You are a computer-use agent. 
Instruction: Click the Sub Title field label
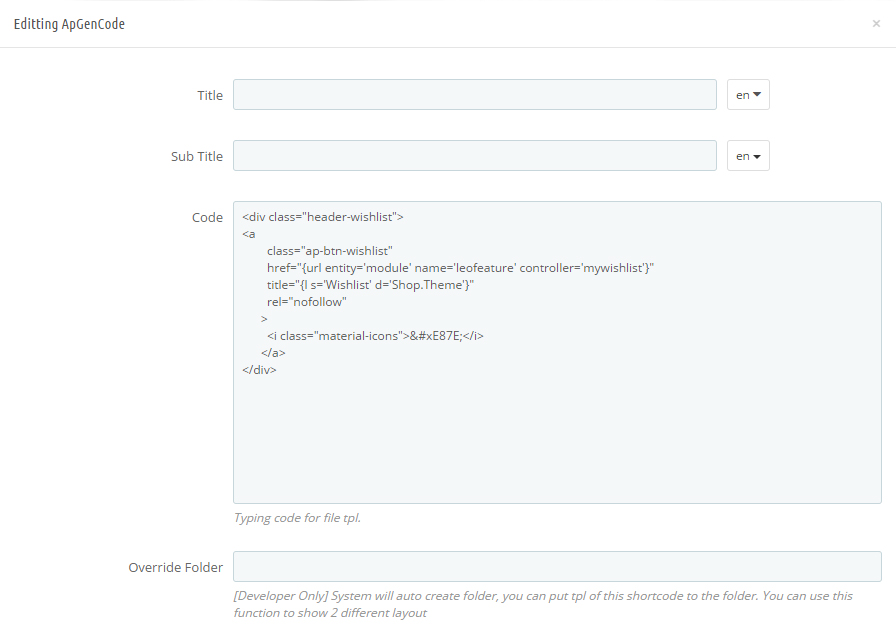coord(197,157)
